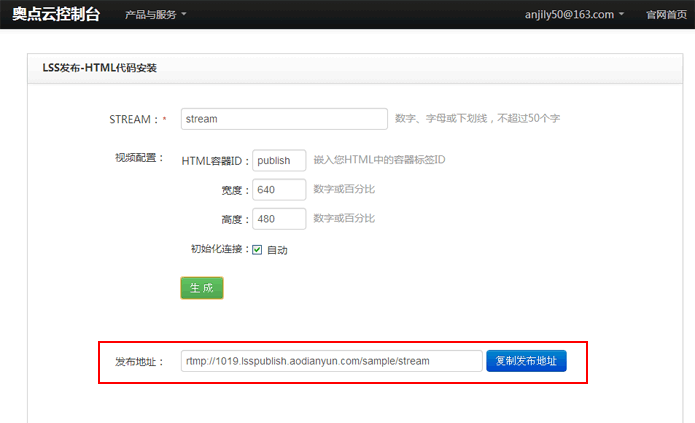
Task: Select the 宽度 field showing 640
Action: click(279, 190)
